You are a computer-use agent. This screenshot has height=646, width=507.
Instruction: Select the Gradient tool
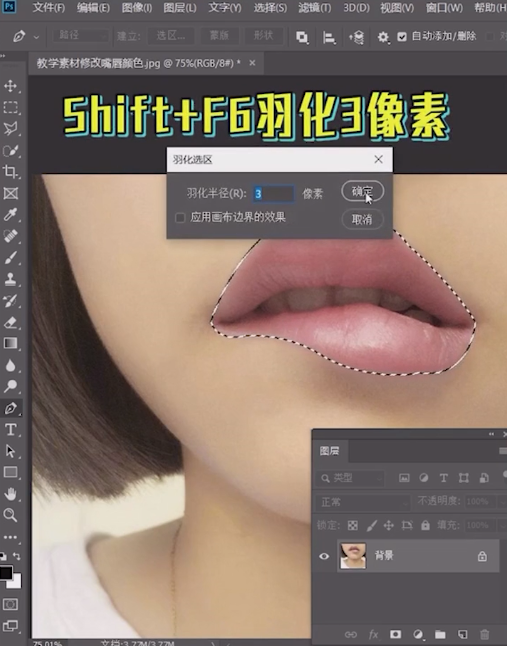pyautogui.click(x=11, y=344)
